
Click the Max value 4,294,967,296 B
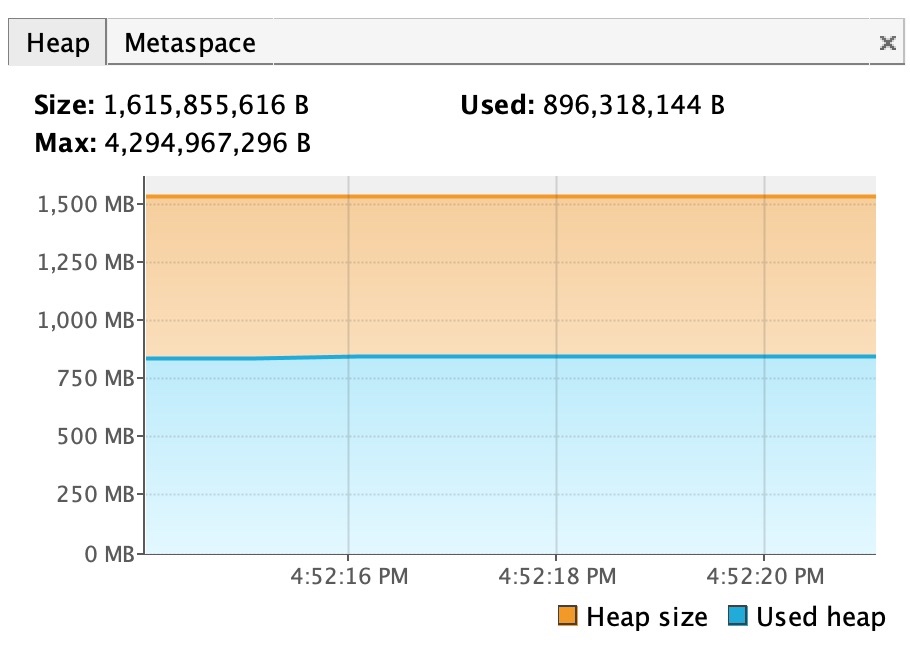point(204,143)
